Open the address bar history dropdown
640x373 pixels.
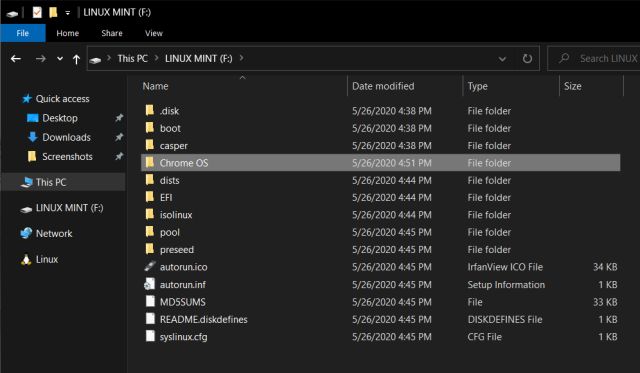pos(502,59)
